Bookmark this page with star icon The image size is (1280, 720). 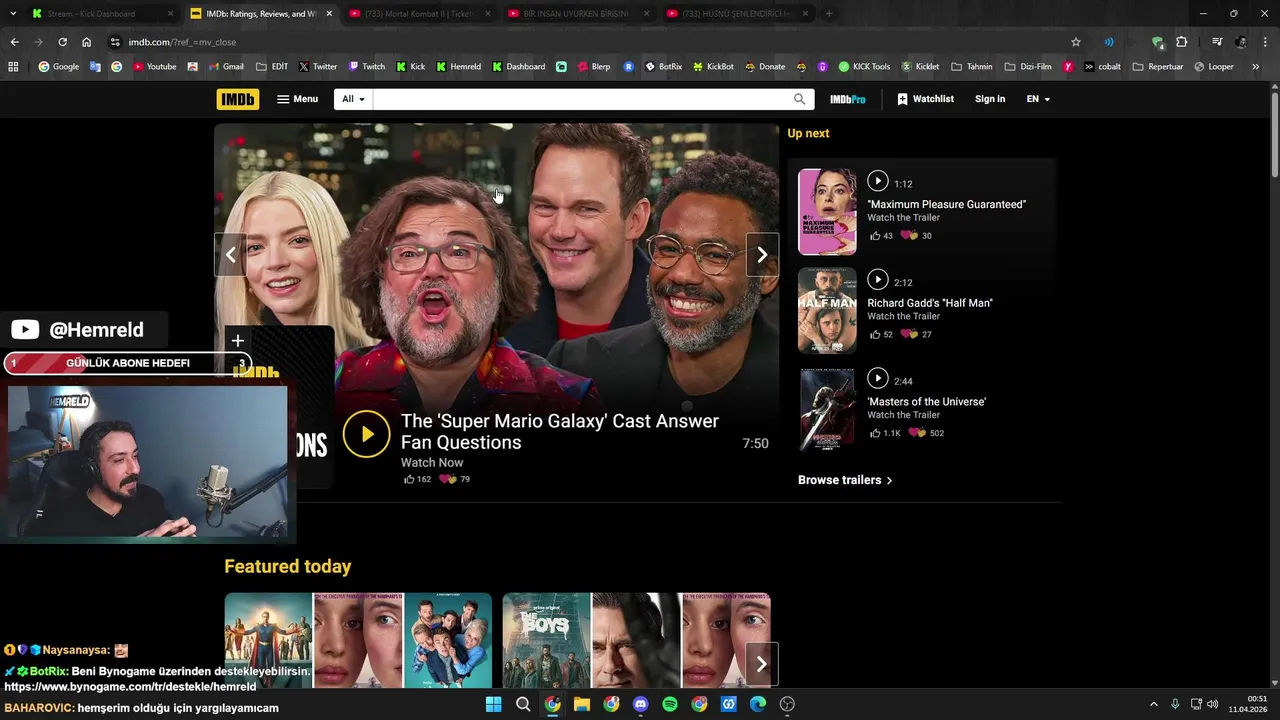(x=1076, y=42)
